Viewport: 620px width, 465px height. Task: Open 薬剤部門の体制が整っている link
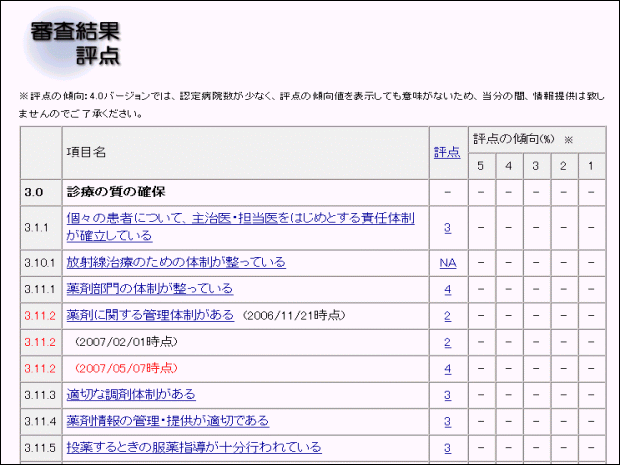pyautogui.click(x=150, y=289)
